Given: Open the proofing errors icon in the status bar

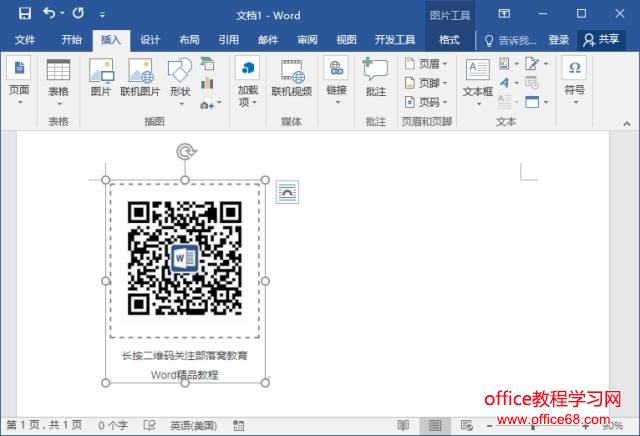Looking at the screenshot, I should (x=149, y=425).
